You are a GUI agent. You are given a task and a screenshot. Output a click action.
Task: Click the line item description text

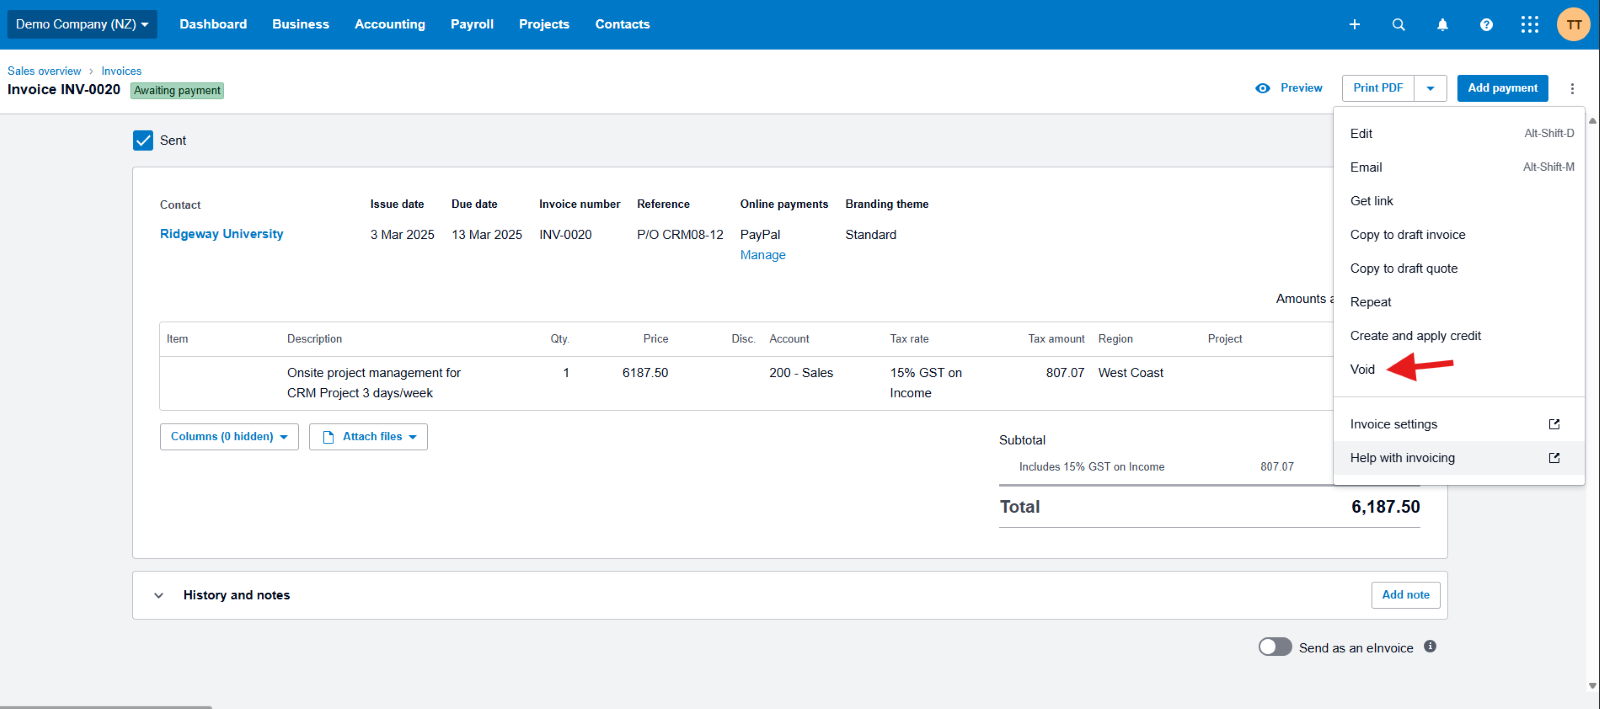374,383
